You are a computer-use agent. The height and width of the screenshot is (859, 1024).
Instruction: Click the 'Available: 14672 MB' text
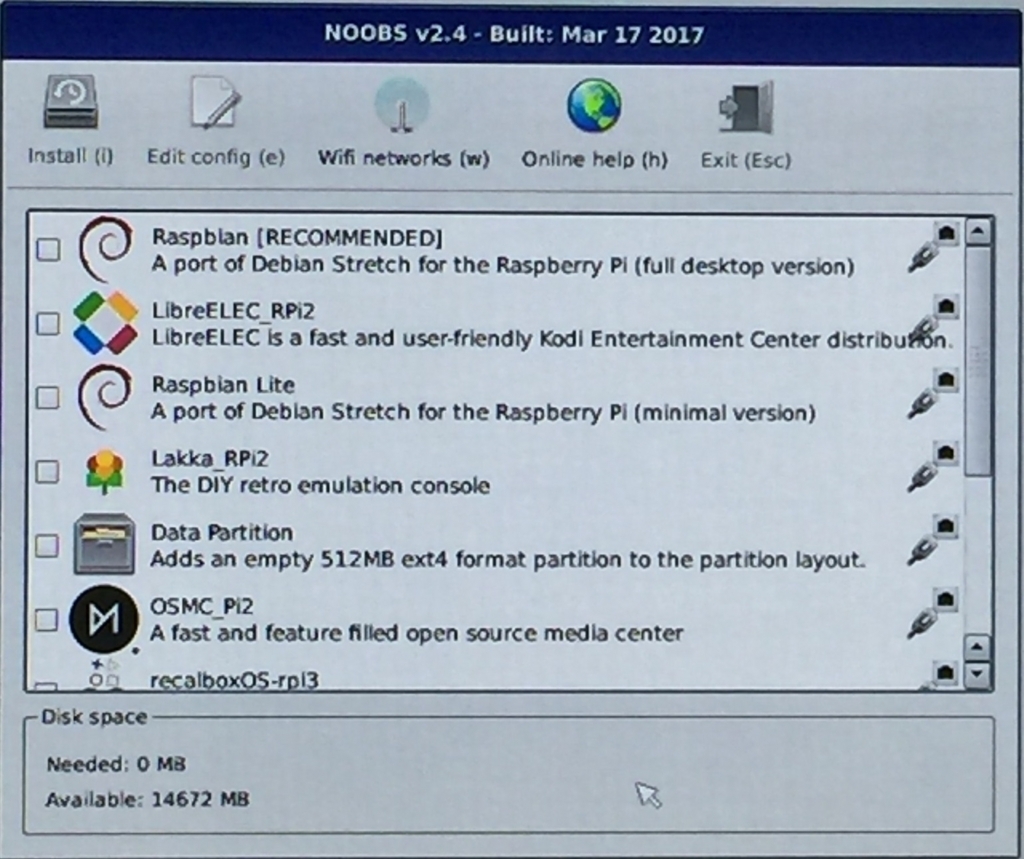(x=148, y=800)
